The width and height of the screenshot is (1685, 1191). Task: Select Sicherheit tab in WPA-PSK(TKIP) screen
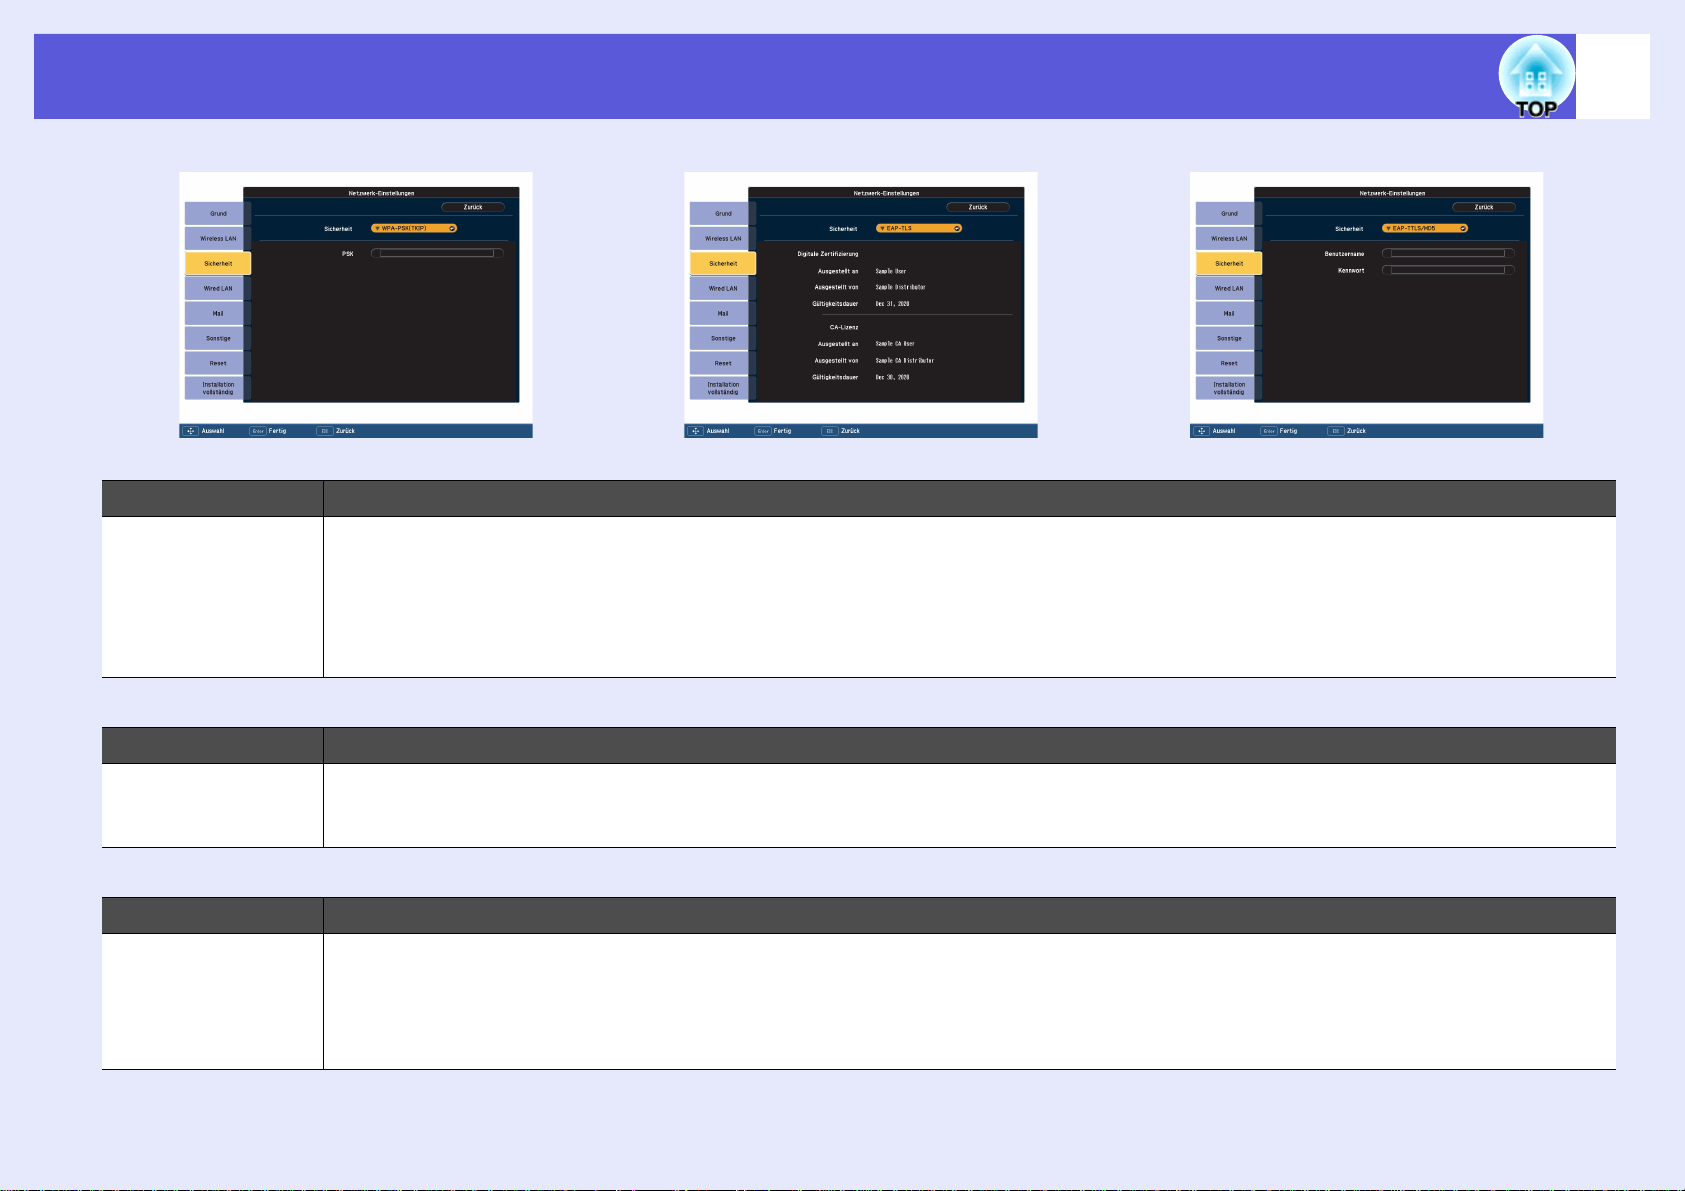point(218,263)
